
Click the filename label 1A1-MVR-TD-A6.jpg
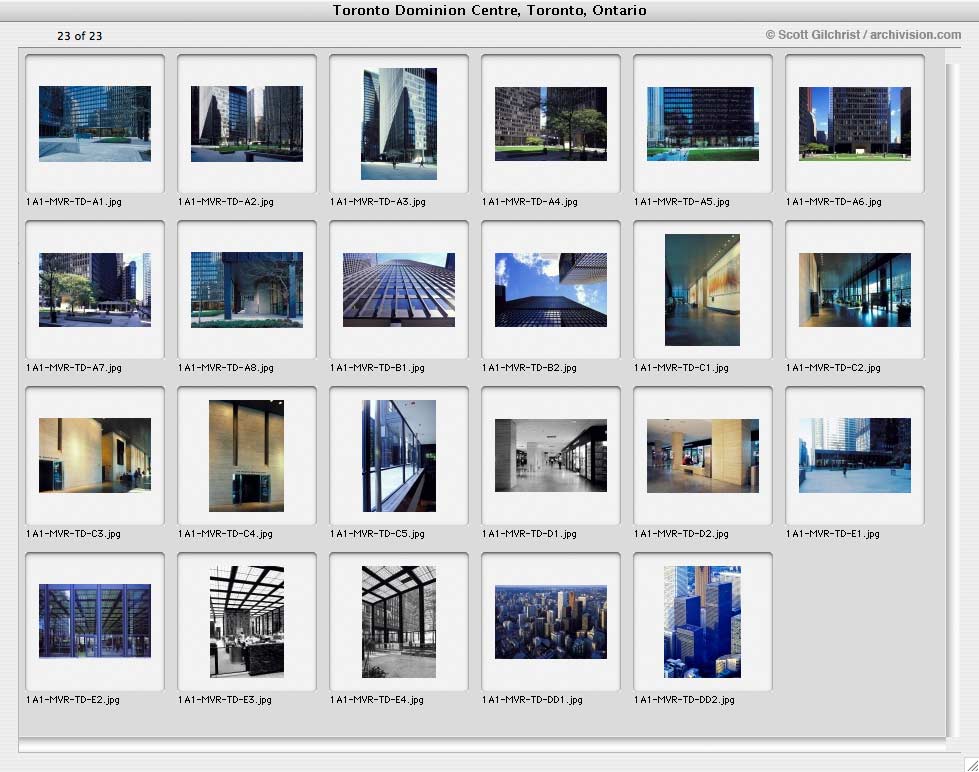(834, 202)
